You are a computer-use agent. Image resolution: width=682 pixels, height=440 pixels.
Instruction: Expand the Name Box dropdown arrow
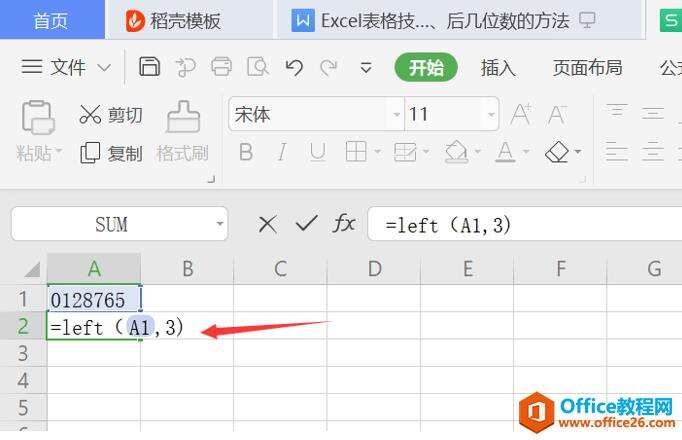click(x=220, y=224)
